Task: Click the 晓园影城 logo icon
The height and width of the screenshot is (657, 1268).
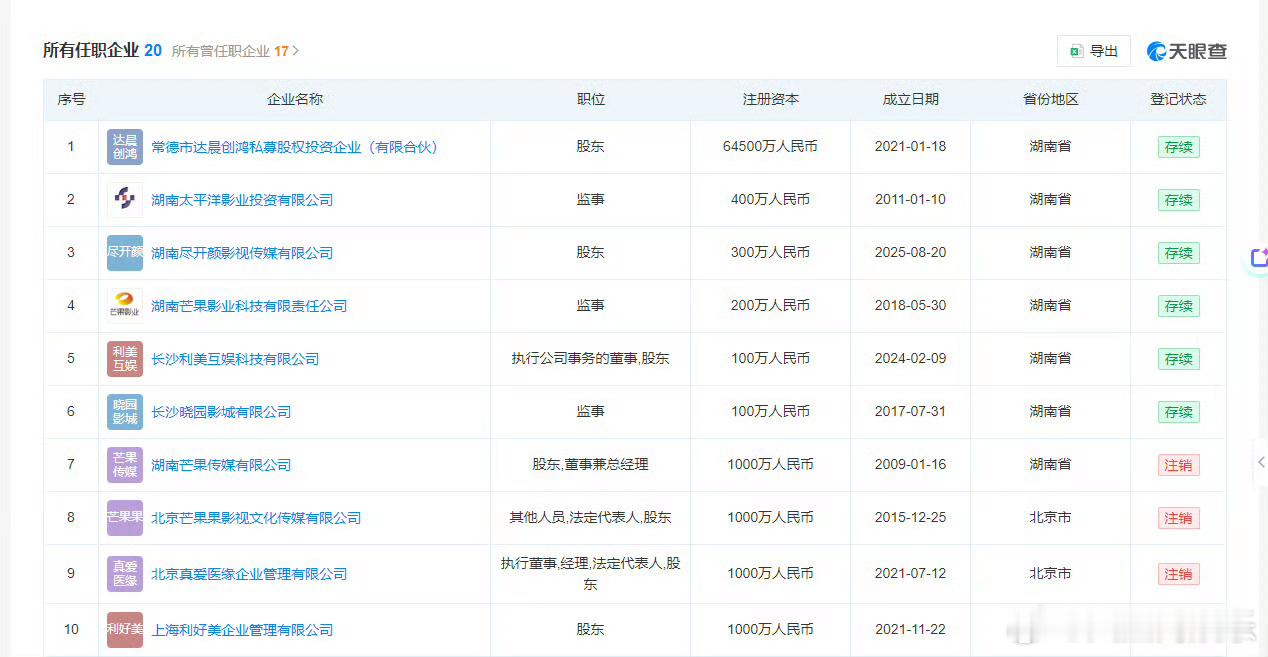Action: tap(124, 411)
